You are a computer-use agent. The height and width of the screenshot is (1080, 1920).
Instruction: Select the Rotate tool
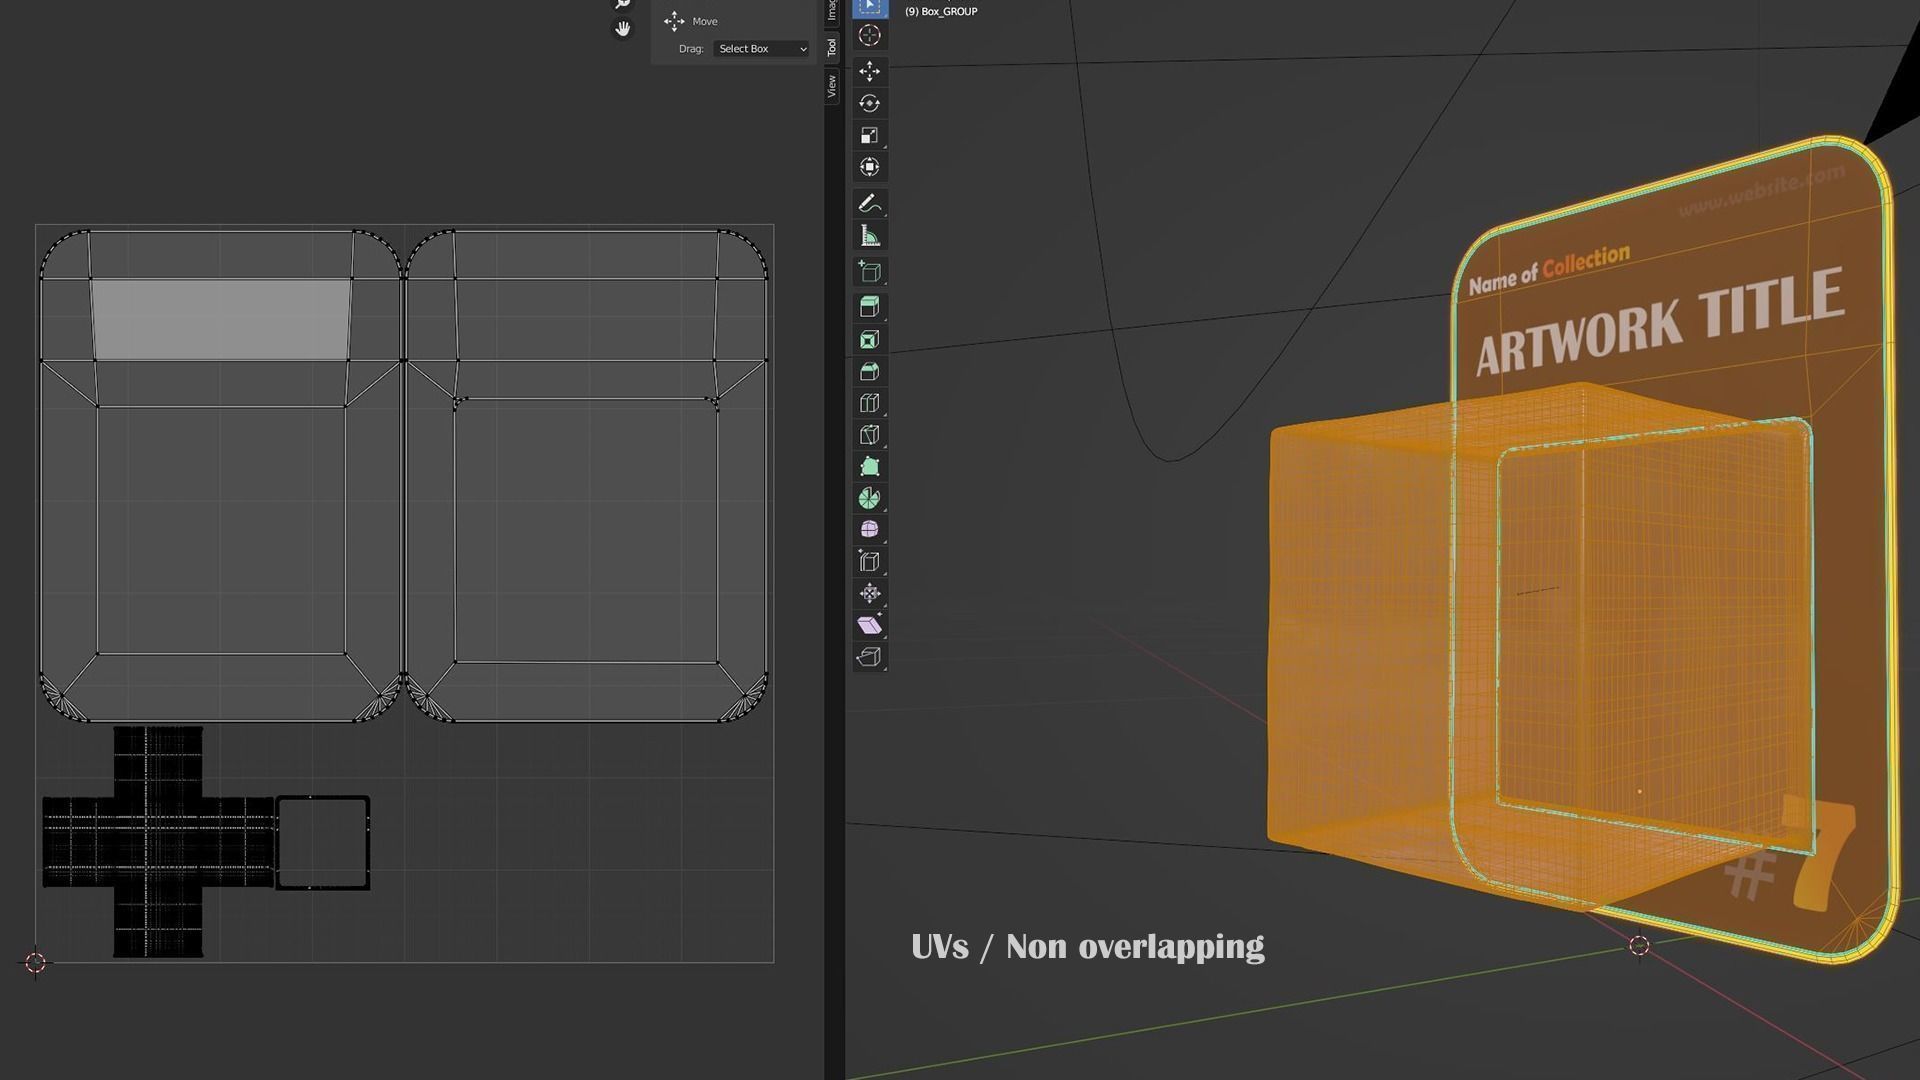pyautogui.click(x=869, y=103)
